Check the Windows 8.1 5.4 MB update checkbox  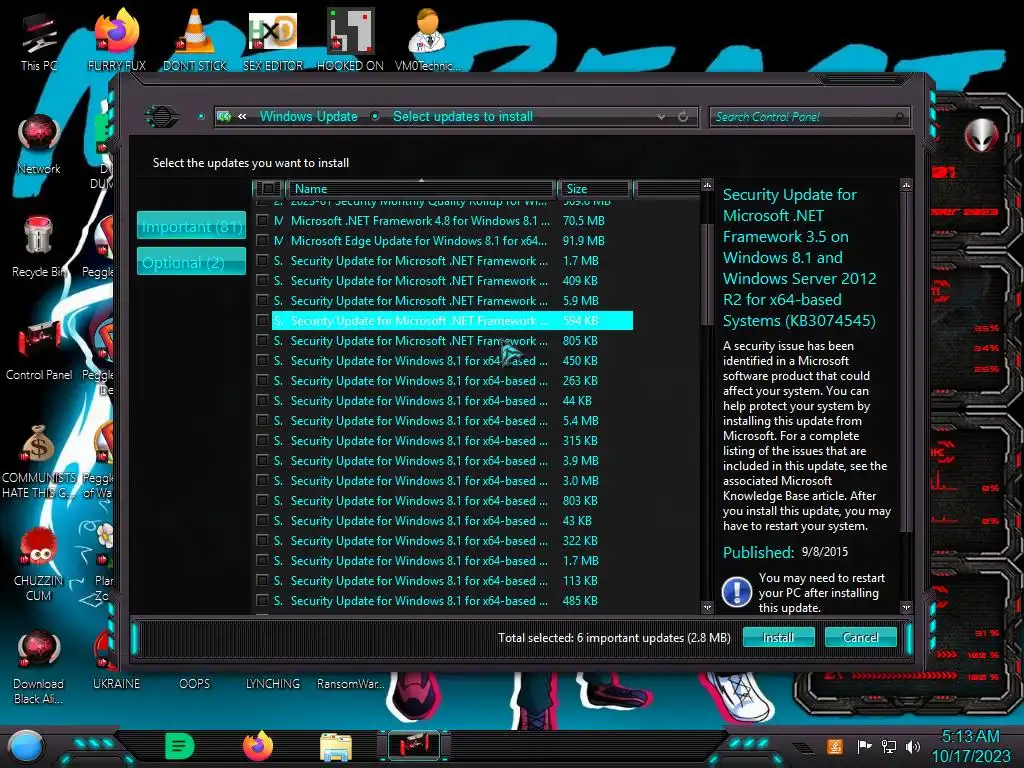(262, 421)
